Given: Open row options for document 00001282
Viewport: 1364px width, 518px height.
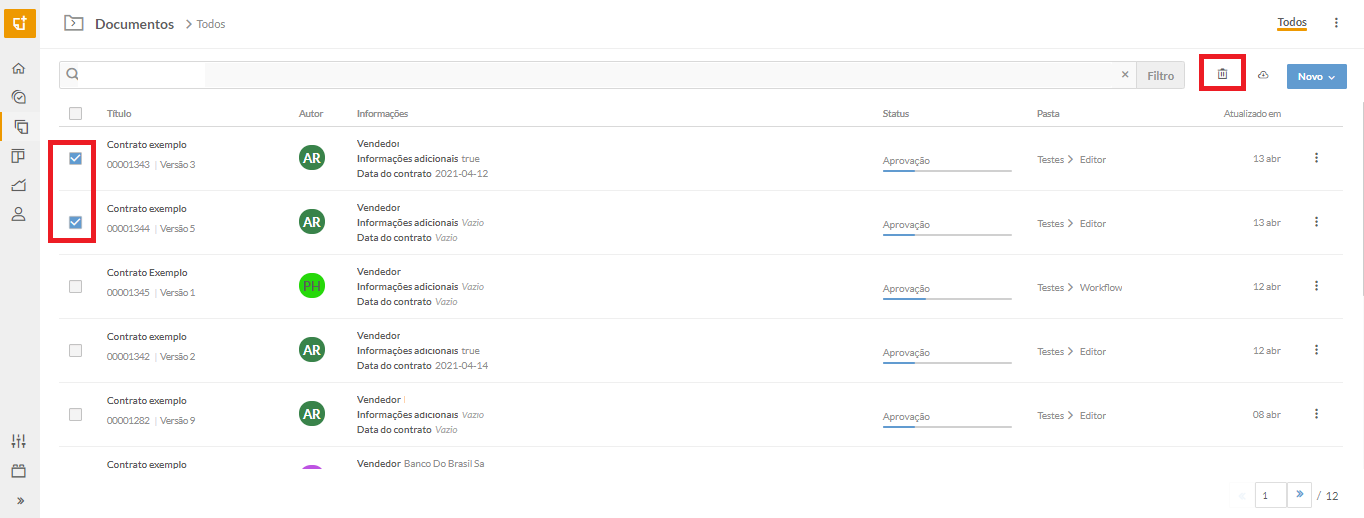Looking at the screenshot, I should pos(1316,414).
